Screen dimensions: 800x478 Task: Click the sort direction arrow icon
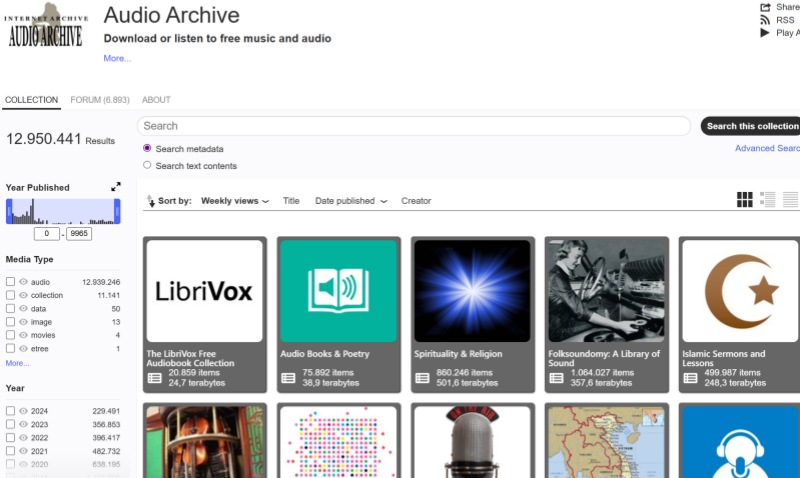[x=150, y=201]
